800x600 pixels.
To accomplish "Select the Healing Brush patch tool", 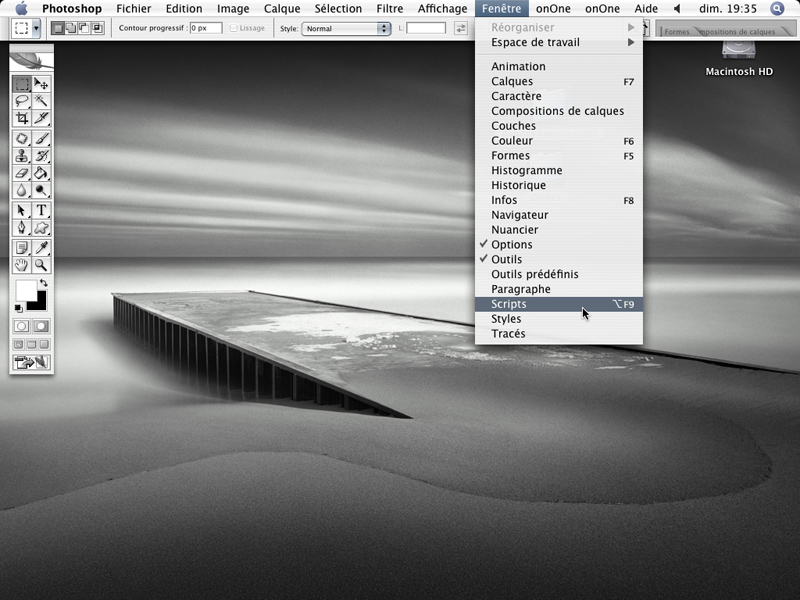I will [x=21, y=138].
